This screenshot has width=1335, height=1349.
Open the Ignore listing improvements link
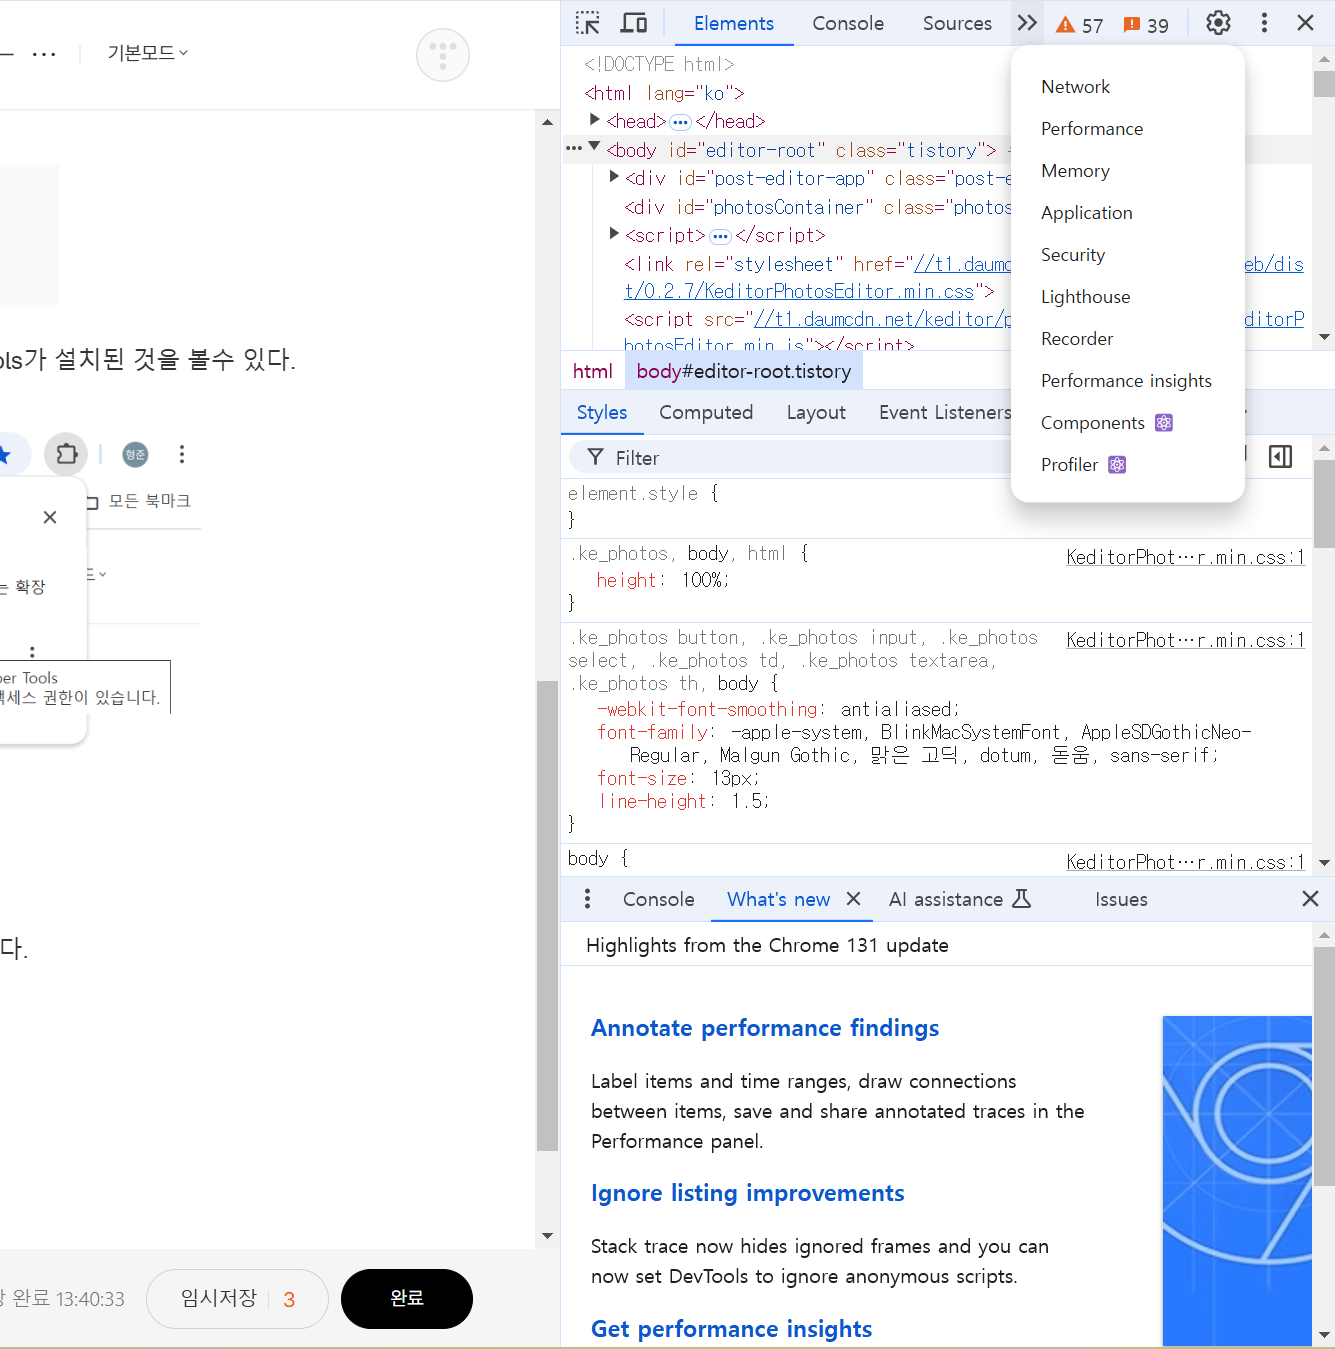(x=747, y=1193)
